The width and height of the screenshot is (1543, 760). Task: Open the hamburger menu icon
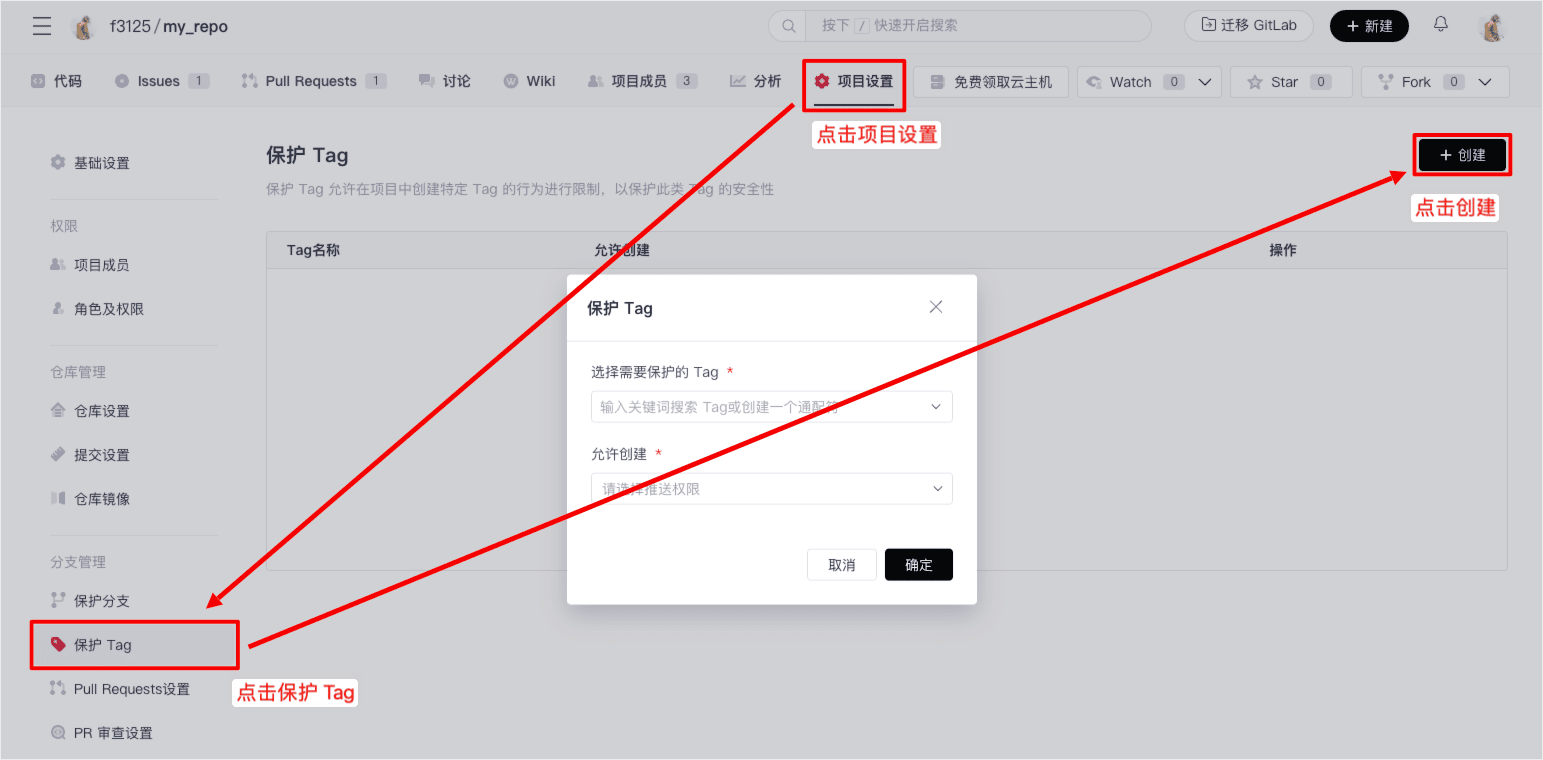pyautogui.click(x=42, y=27)
